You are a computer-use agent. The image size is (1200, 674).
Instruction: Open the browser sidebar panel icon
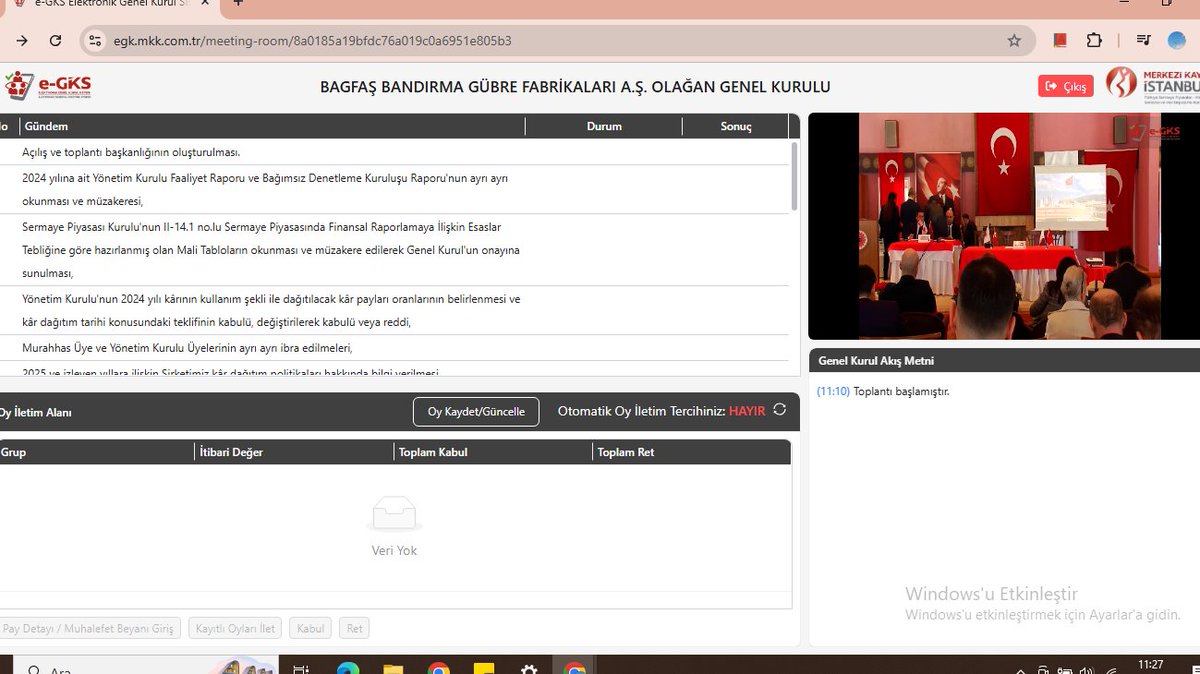[x=1143, y=40]
